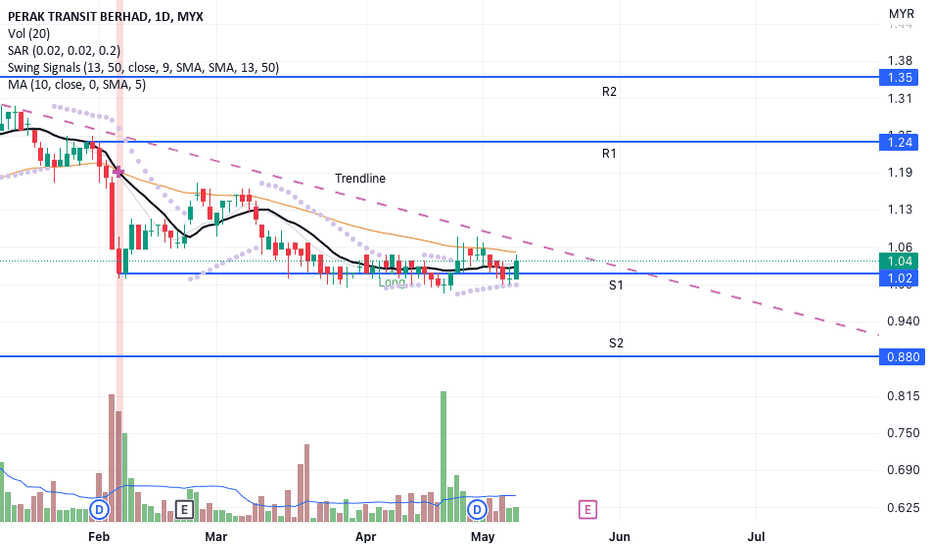Select the SAR (0.02, 0.02, 0.2) legend

(x=64, y=51)
